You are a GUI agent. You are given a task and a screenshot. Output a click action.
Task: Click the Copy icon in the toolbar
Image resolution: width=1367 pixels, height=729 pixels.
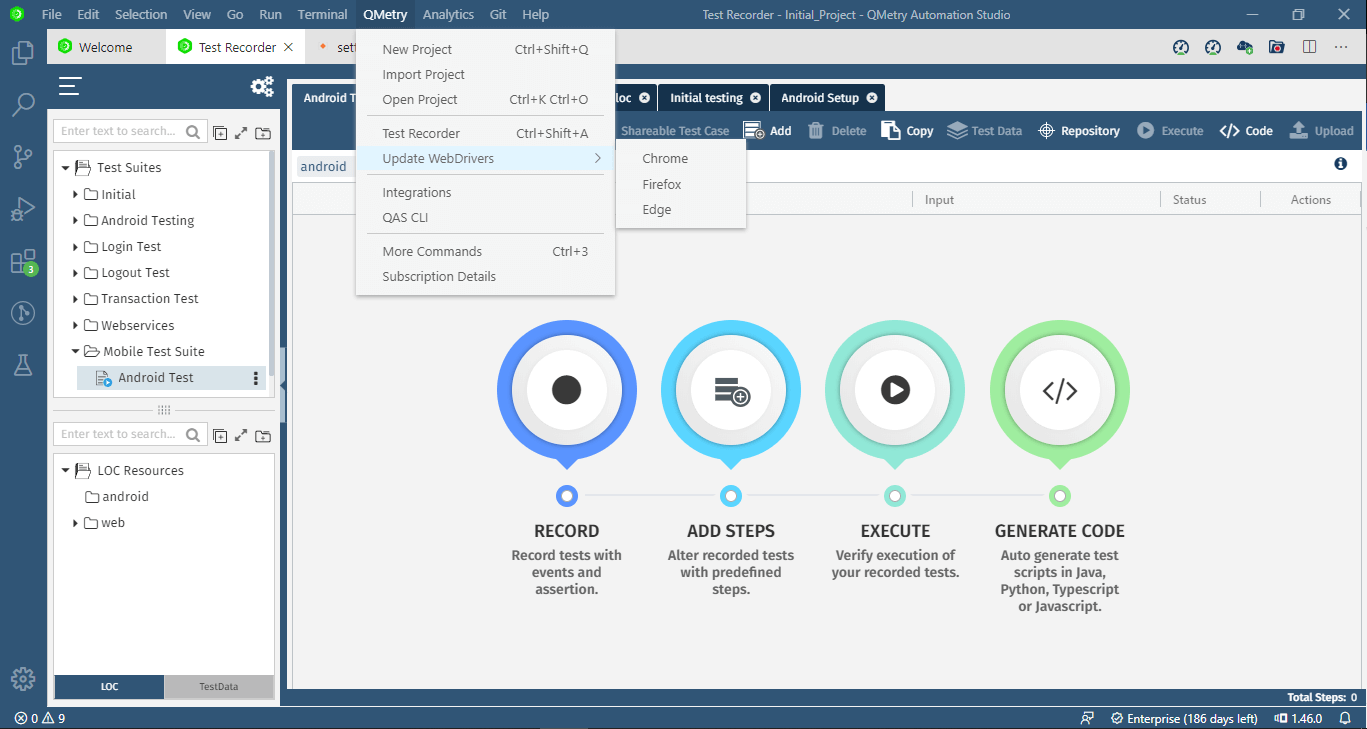tap(906, 130)
